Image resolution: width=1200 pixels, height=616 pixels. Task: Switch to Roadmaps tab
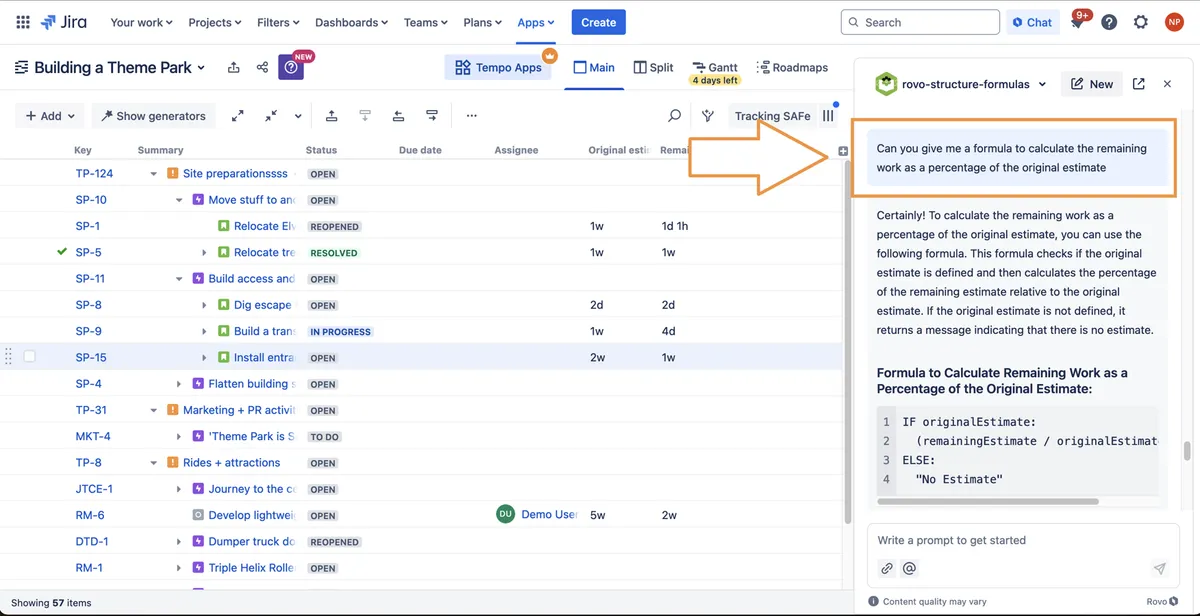(x=792, y=67)
